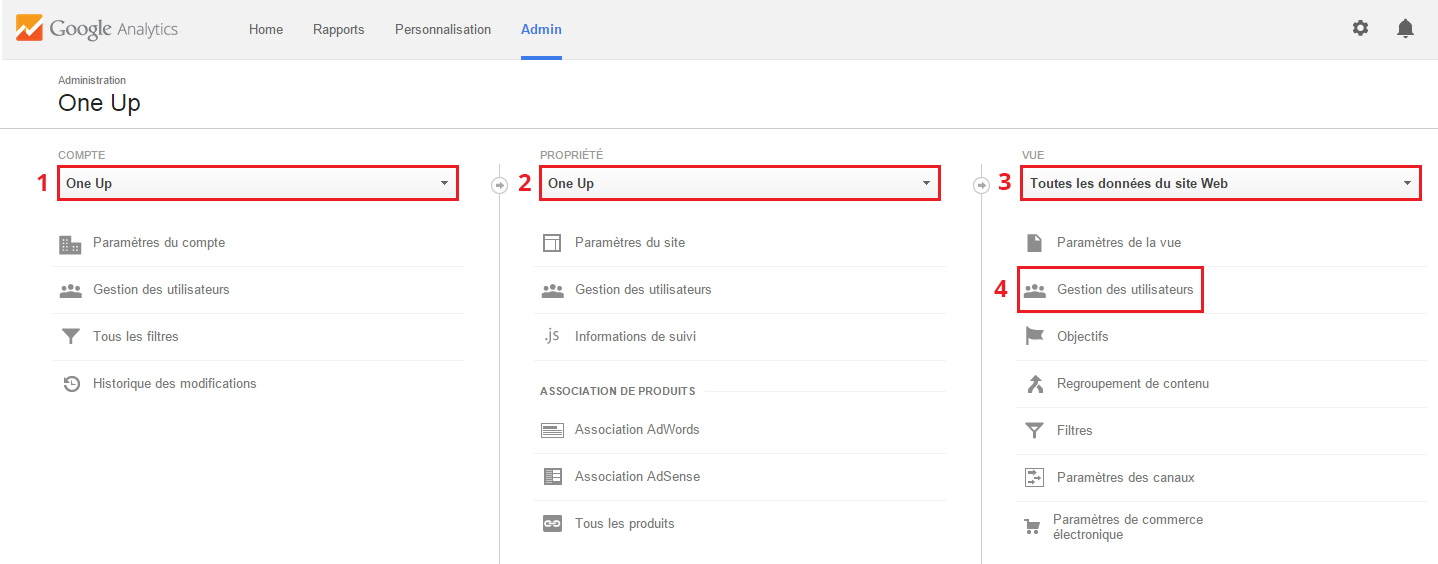Open Gestion des utilisateurs under Compte

point(161,290)
